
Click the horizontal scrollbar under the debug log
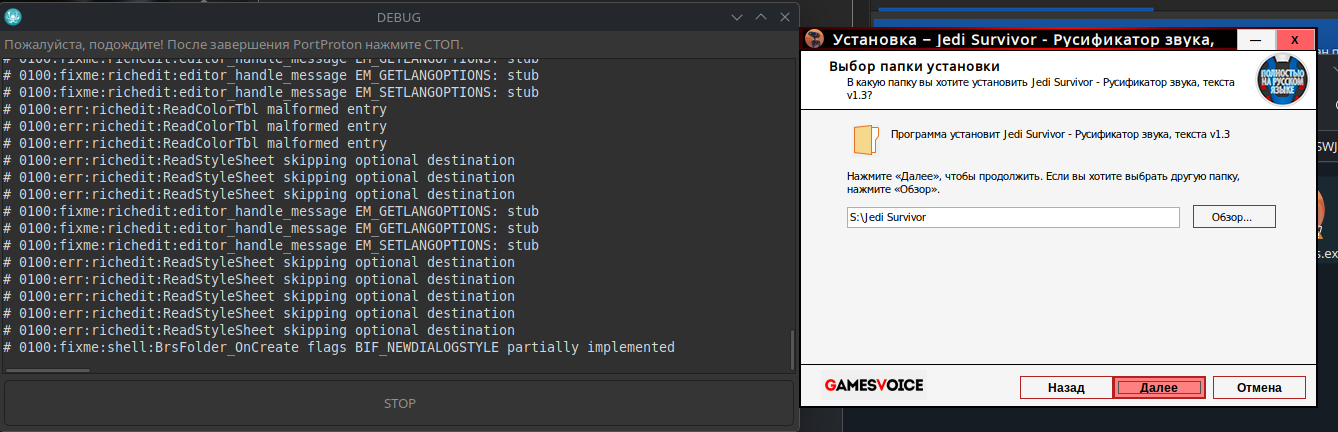point(46,371)
